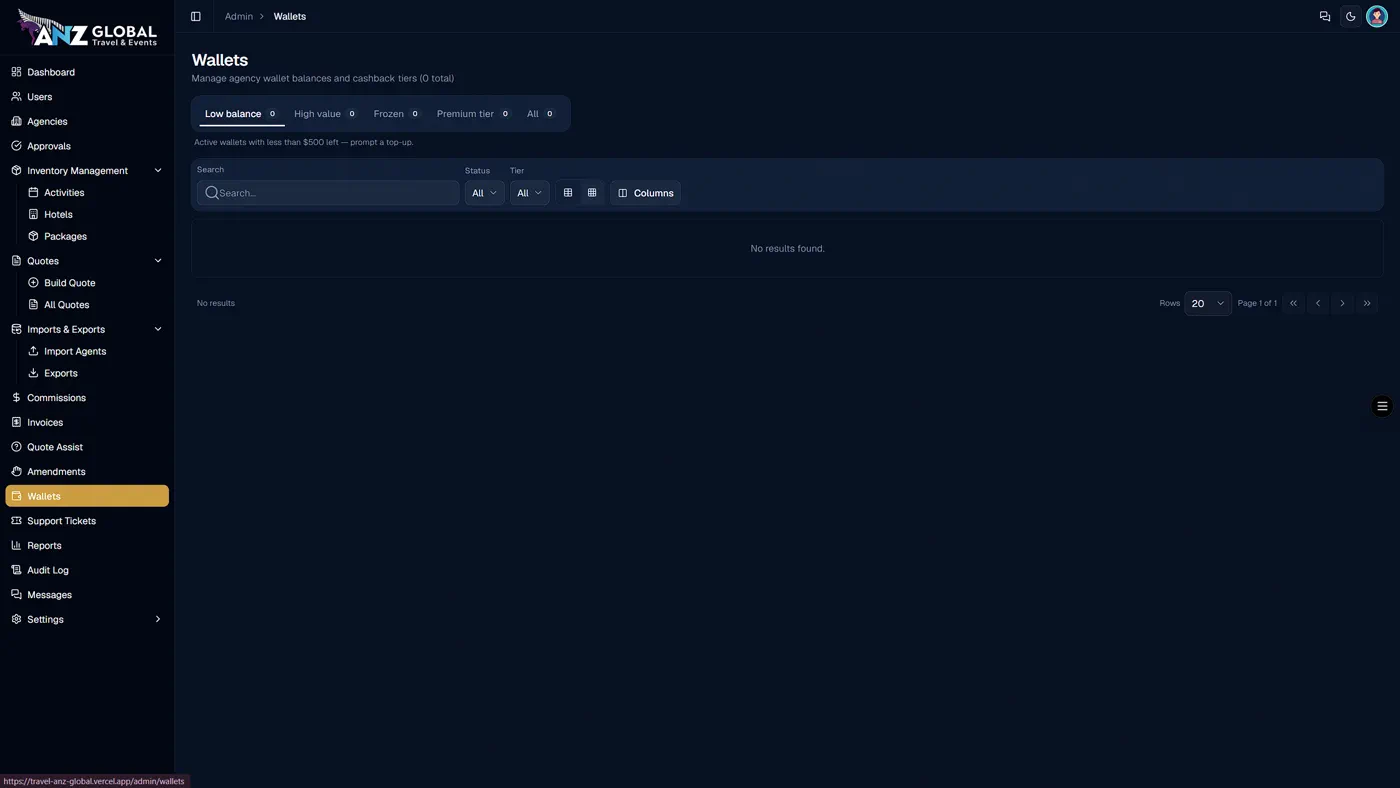Open the chat messages icon in header
This screenshot has width=1400, height=788.
tap(1325, 16)
